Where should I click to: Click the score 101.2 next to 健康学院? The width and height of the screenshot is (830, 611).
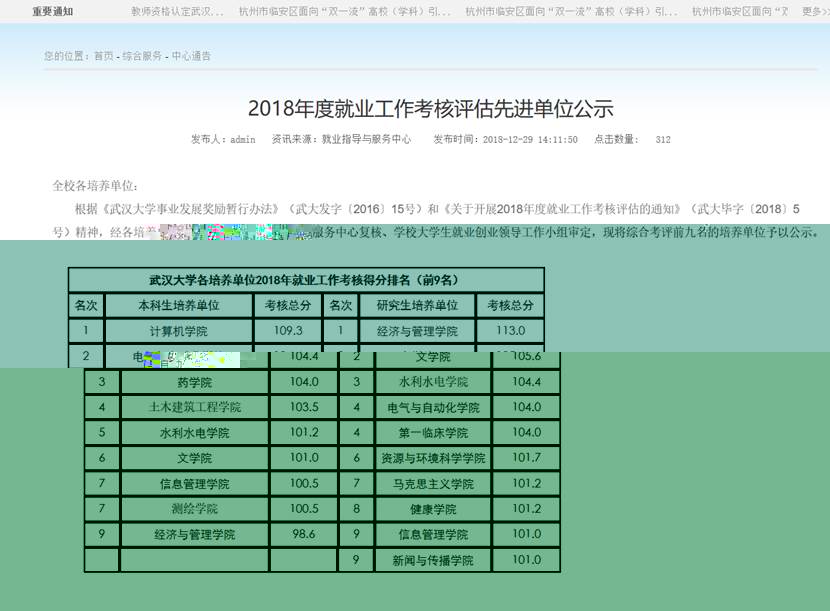point(527,509)
